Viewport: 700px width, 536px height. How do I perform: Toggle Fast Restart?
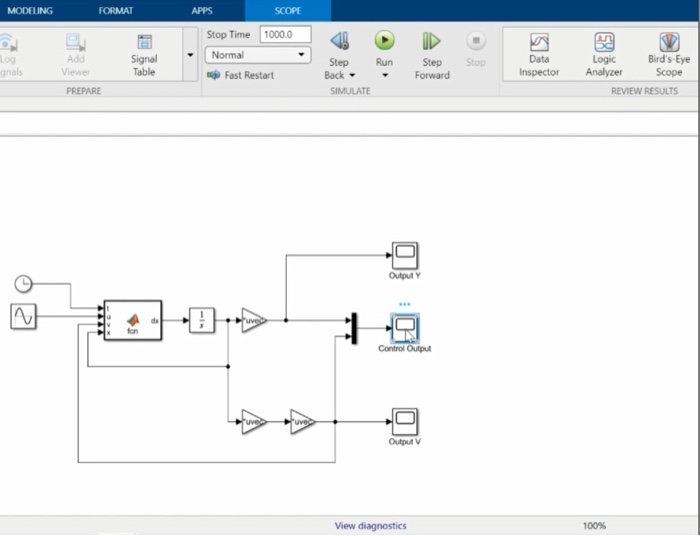(x=241, y=75)
